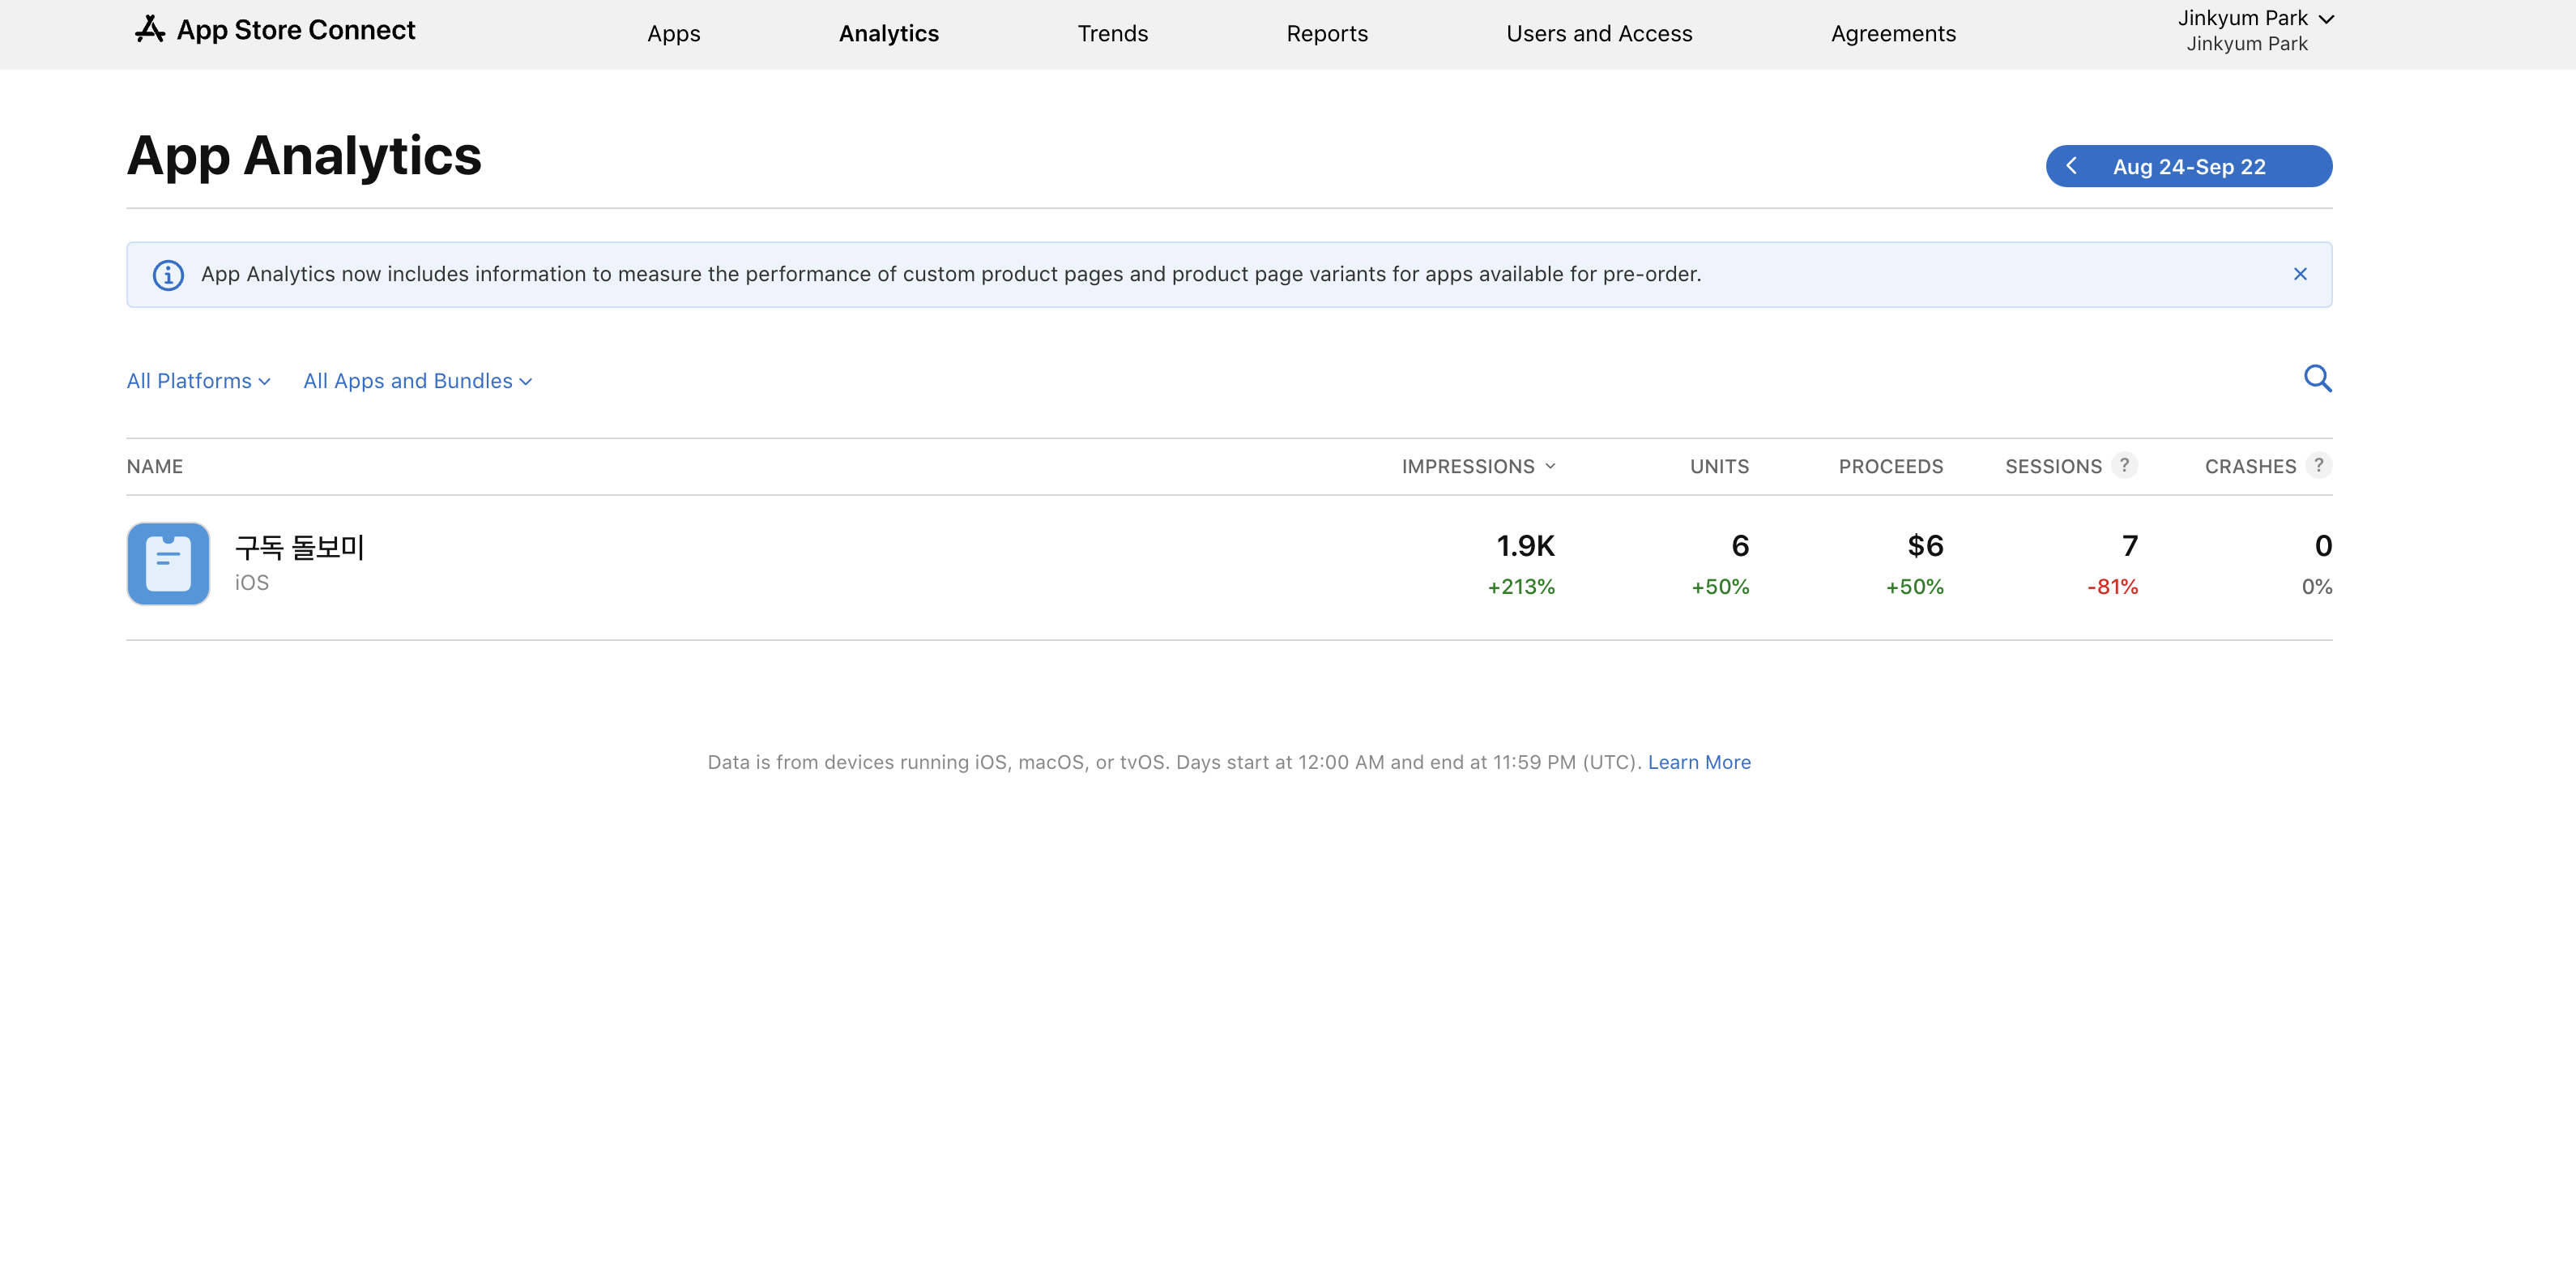Click the iOS platform label
The image size is (2576, 1264).
tap(252, 583)
